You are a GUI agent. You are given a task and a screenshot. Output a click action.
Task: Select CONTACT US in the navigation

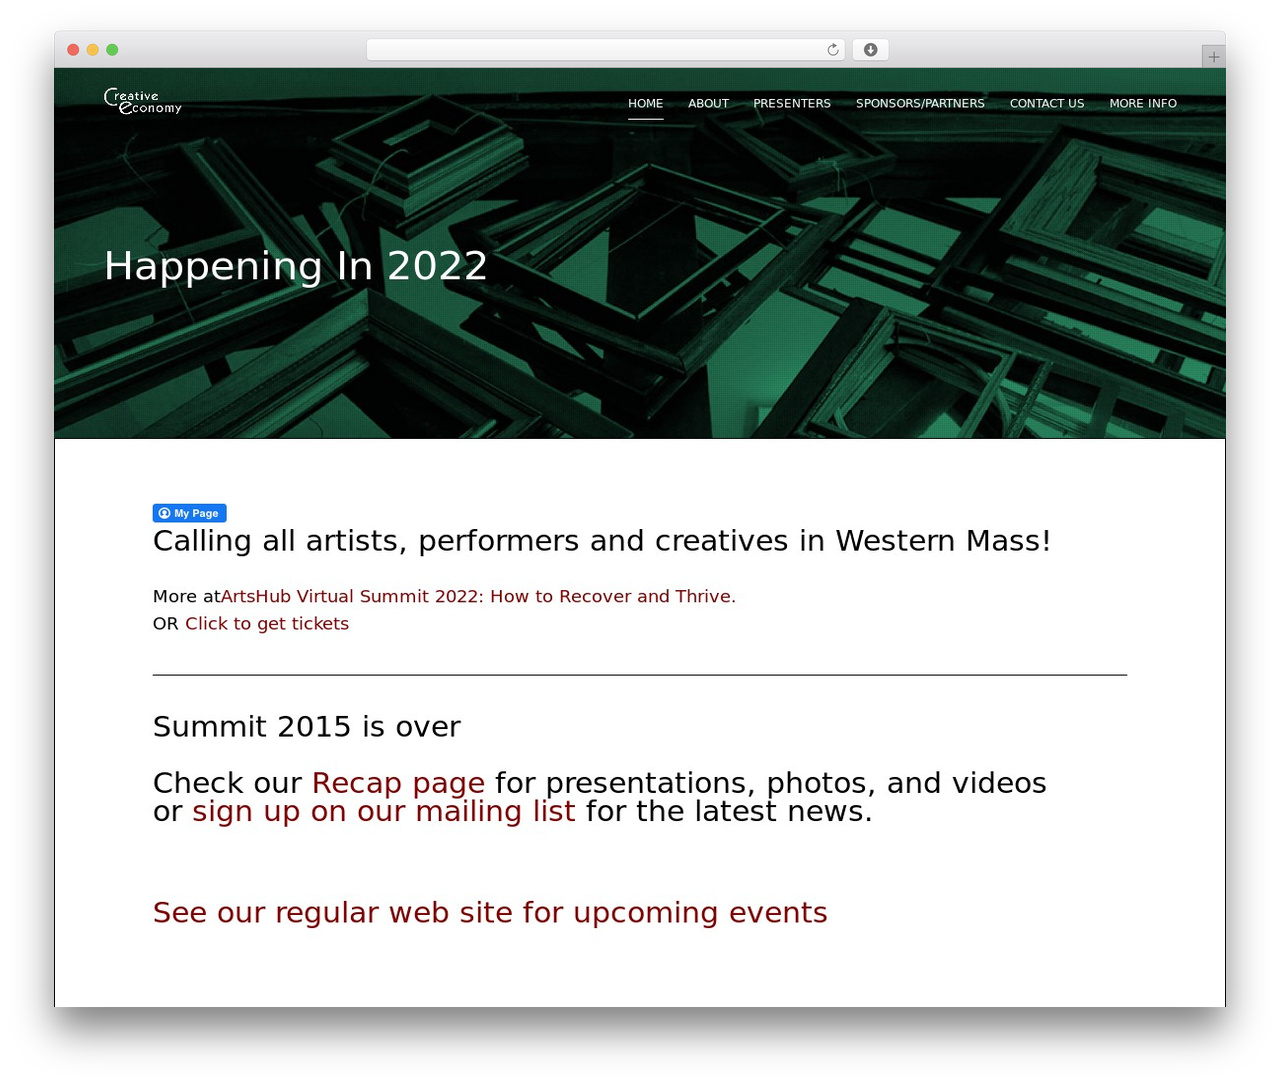point(1047,104)
